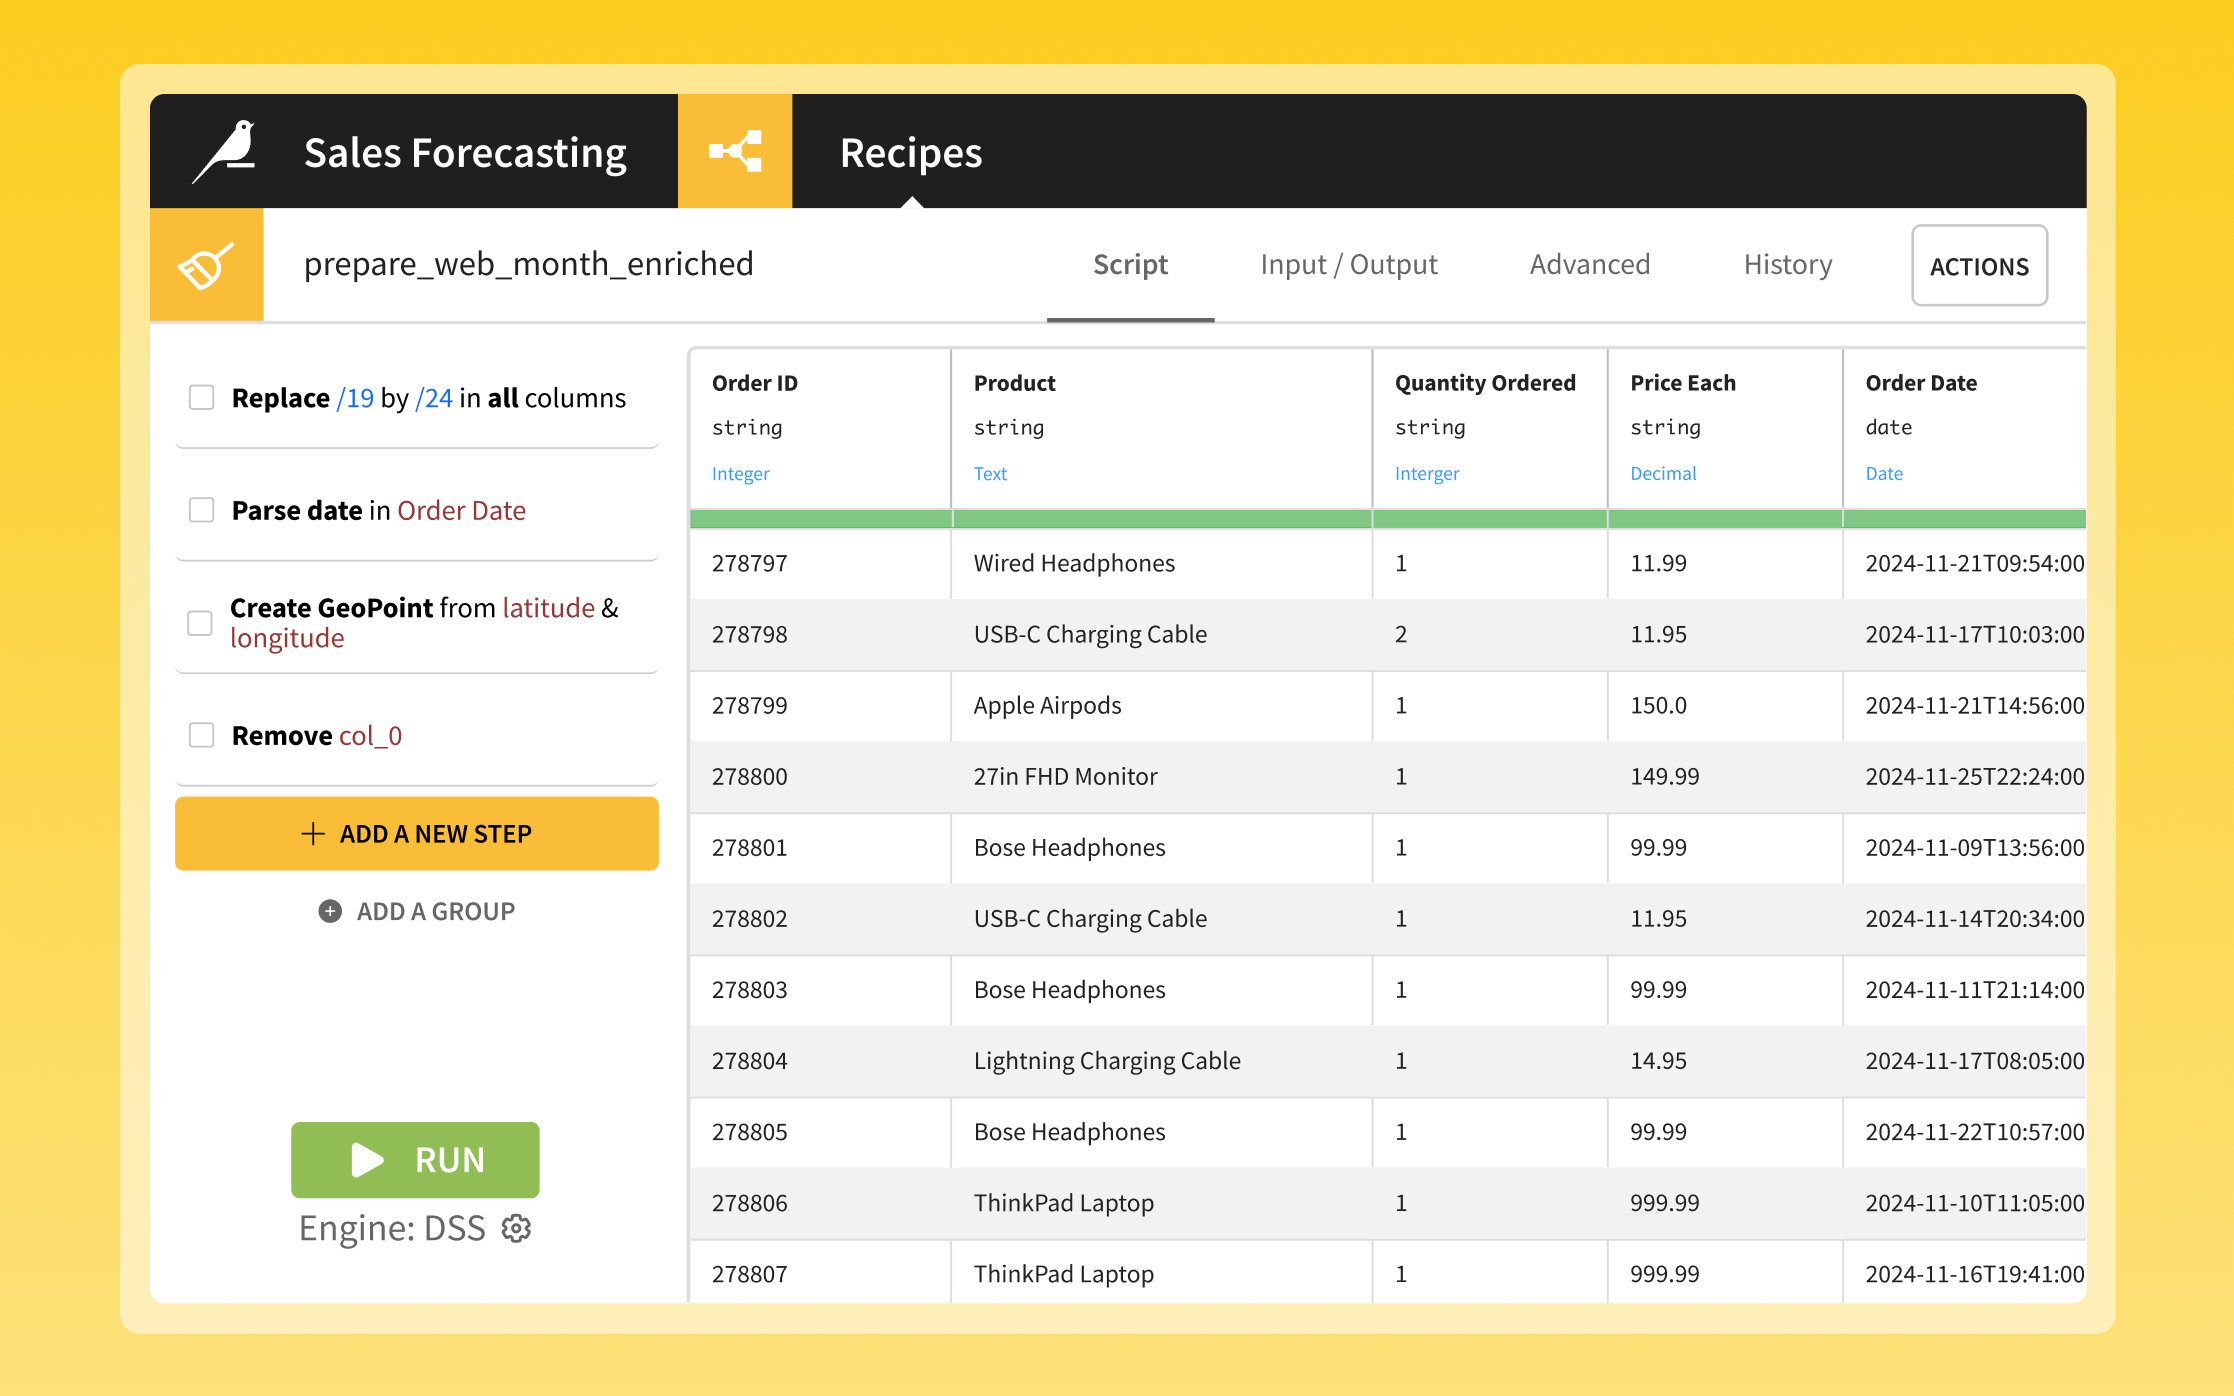Expand Price Each Decimal meaning dropdown
The image size is (2234, 1396).
click(1663, 474)
